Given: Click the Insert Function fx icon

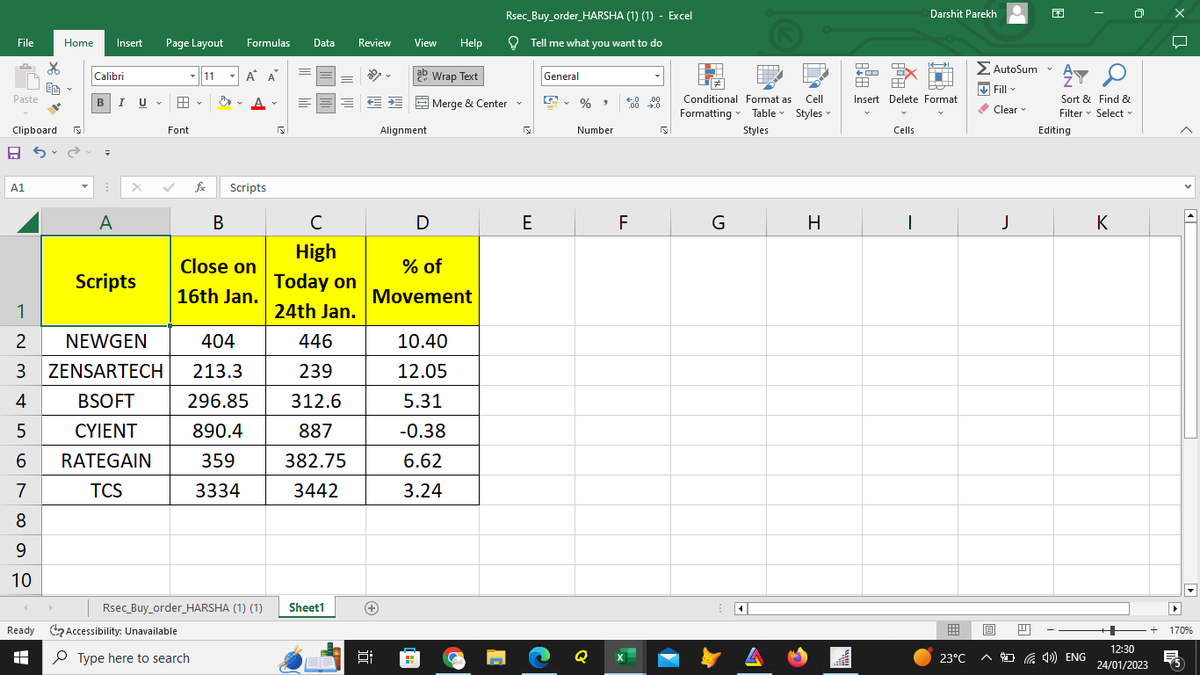Looking at the screenshot, I should click(x=201, y=187).
